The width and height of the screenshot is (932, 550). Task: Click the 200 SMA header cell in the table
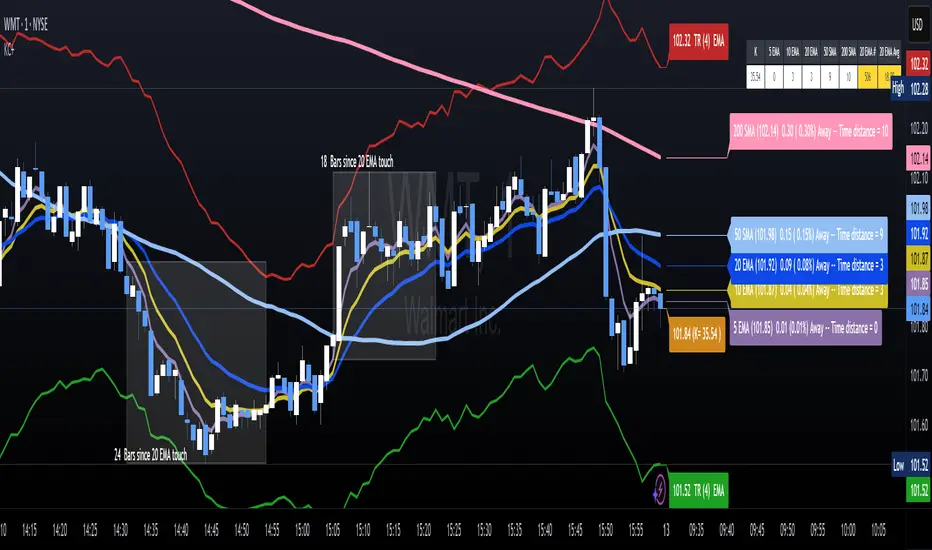pyautogui.click(x=848, y=52)
